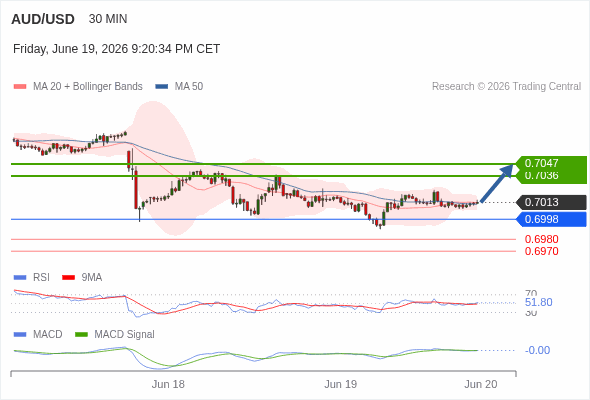Image resolution: width=590 pixels, height=400 pixels.
Task: Click the Jun 19 date axis label
Action: pos(341,384)
